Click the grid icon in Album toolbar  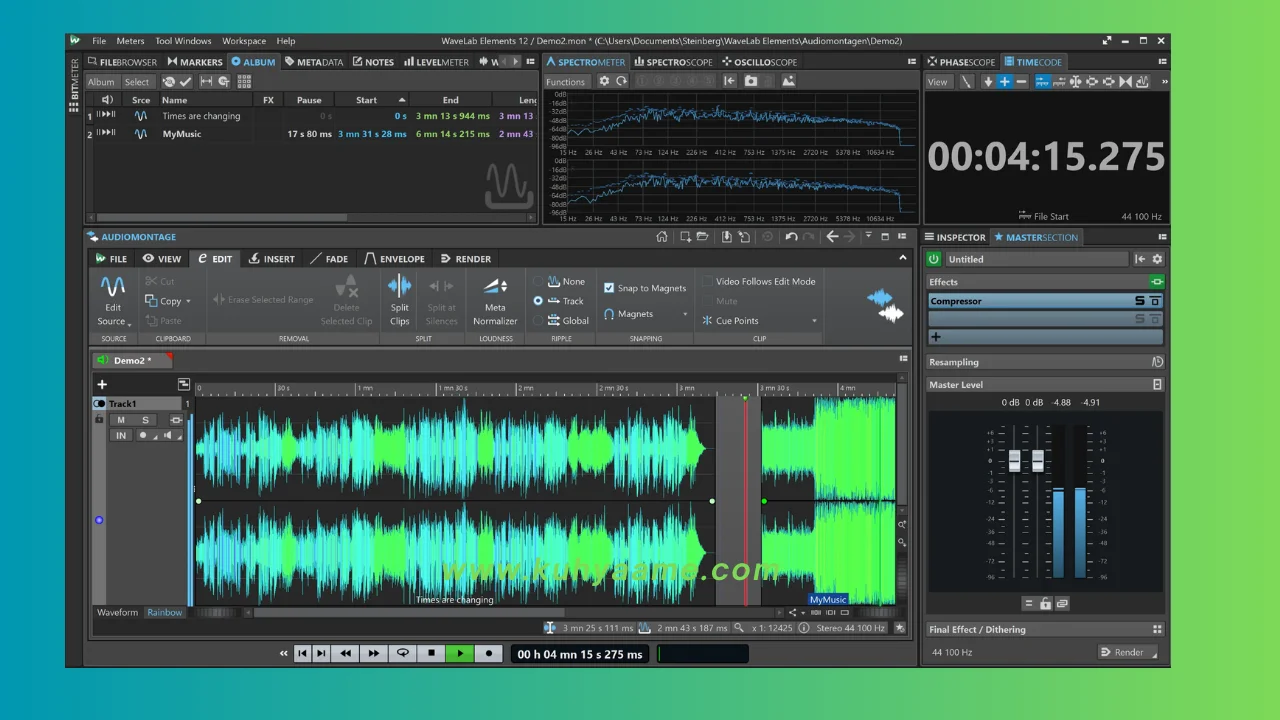coord(242,82)
